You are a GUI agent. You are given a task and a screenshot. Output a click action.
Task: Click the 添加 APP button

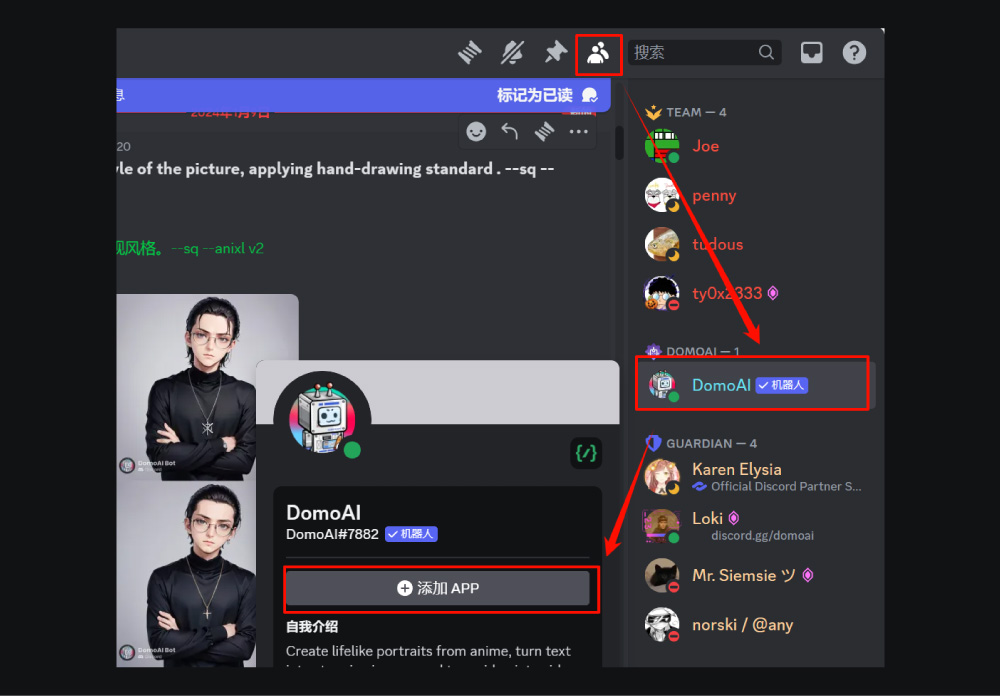click(438, 588)
